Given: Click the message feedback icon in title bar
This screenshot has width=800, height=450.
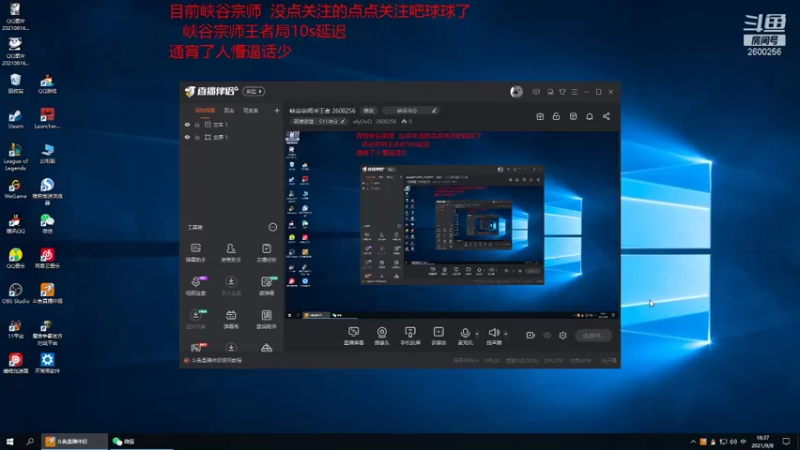Looking at the screenshot, I should 536,92.
